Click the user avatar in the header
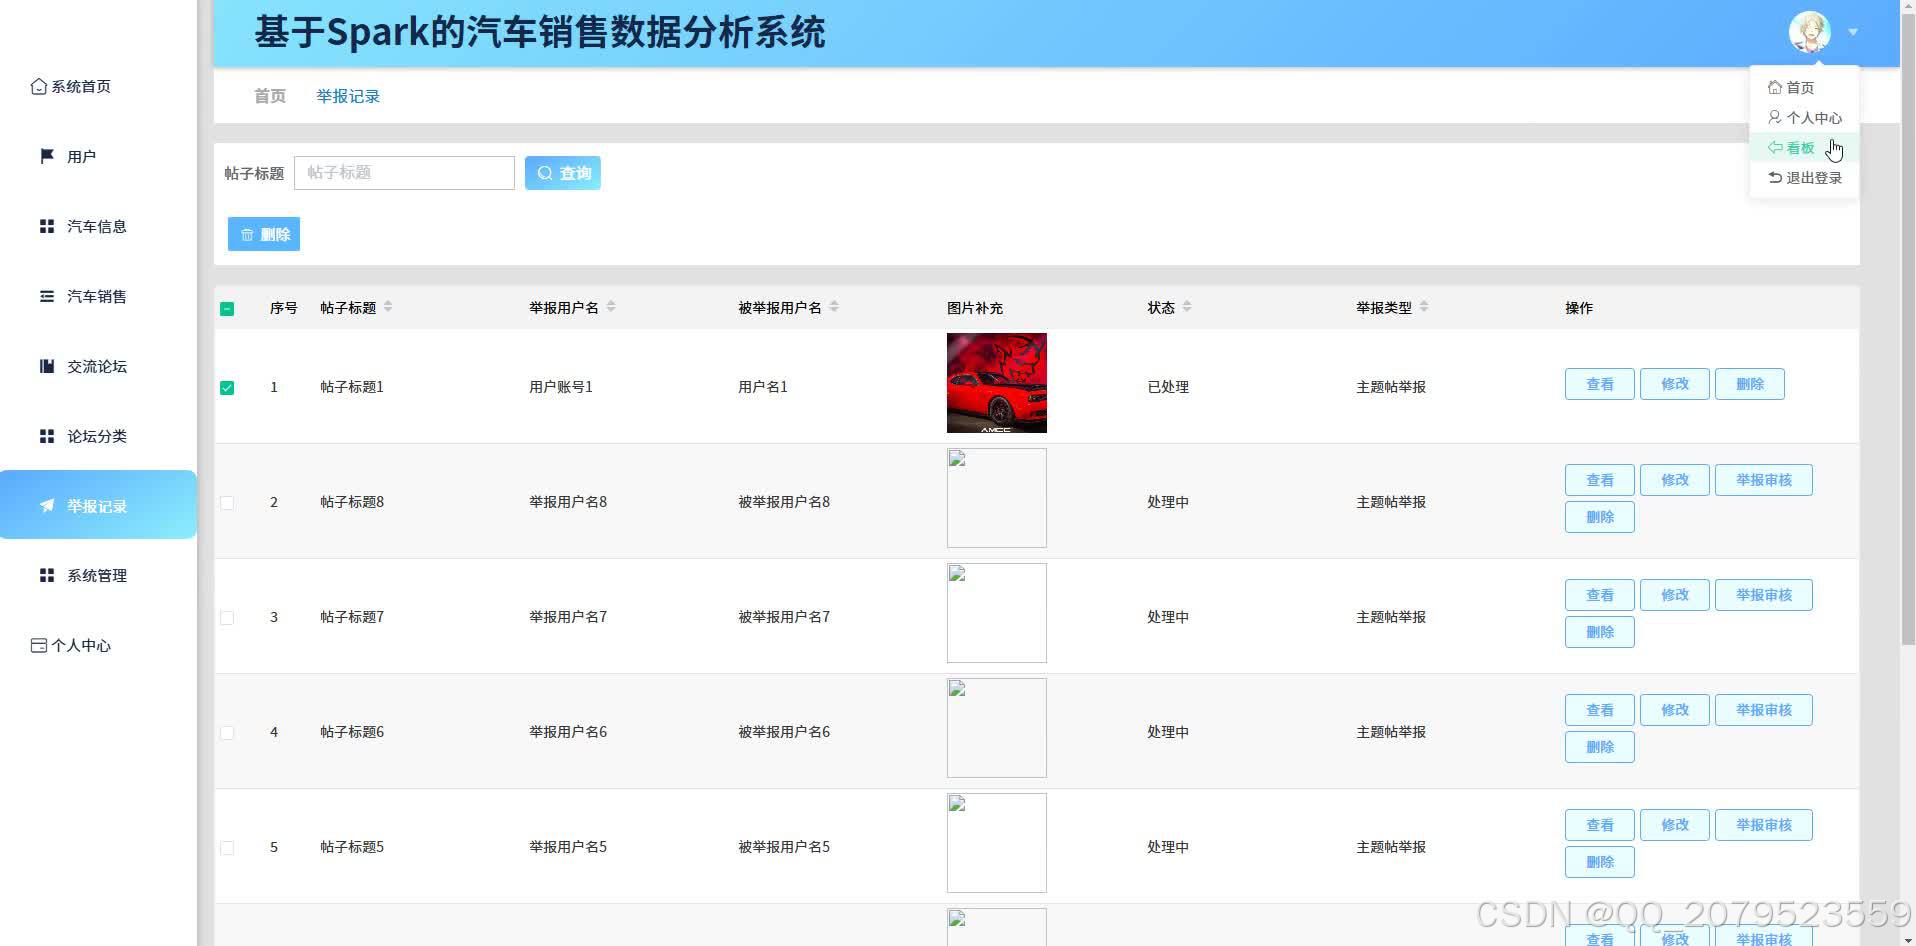Viewport: 1916px width, 946px height. [x=1810, y=32]
